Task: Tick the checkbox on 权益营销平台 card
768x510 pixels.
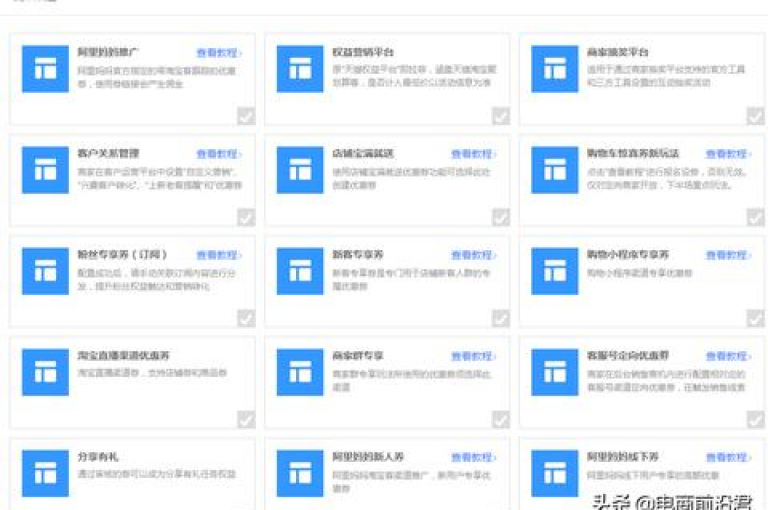Action: [501, 116]
